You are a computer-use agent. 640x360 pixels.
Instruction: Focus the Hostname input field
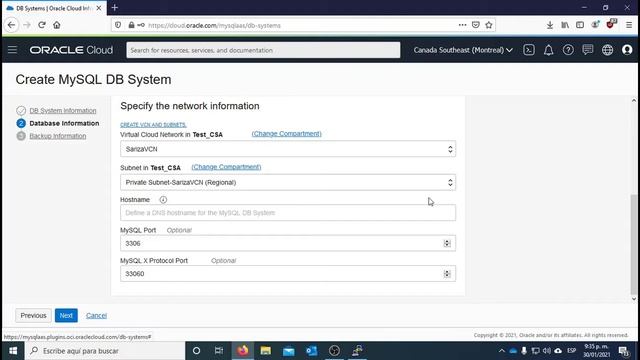tap(288, 213)
